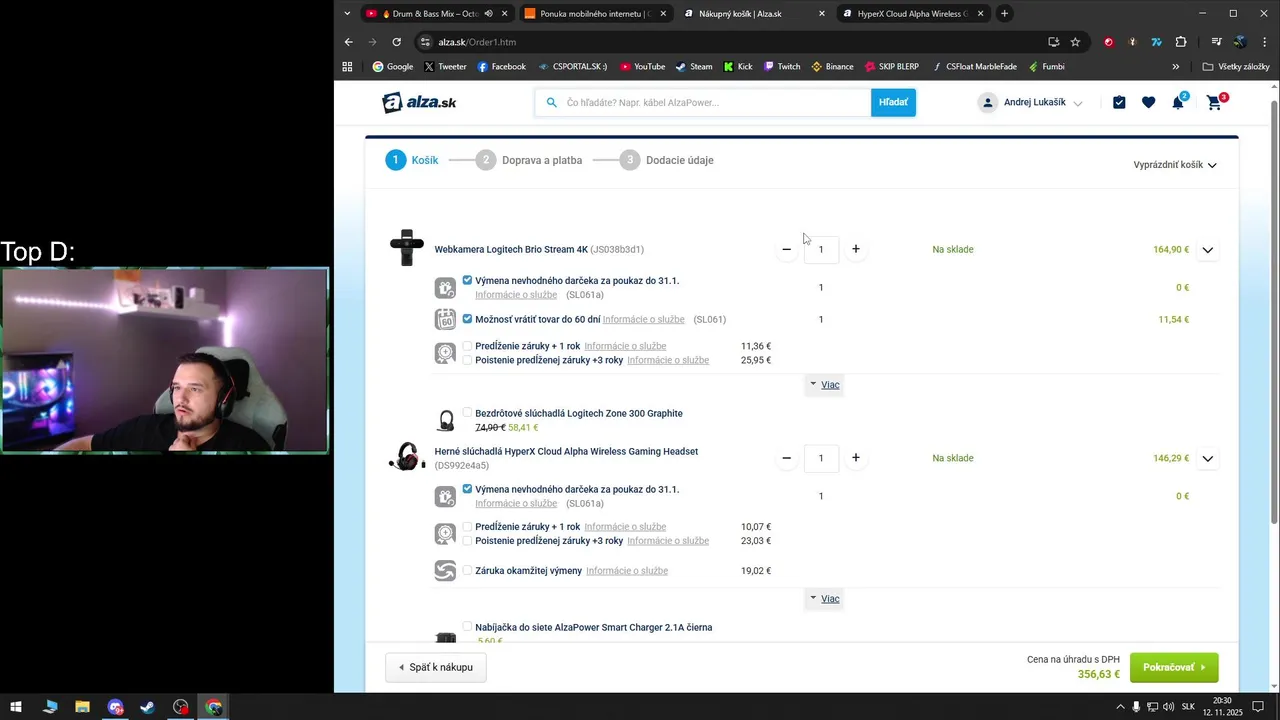Increase Logitech Brio webcam quantity with plus
Screen dimensions: 1280x720
pos(856,249)
